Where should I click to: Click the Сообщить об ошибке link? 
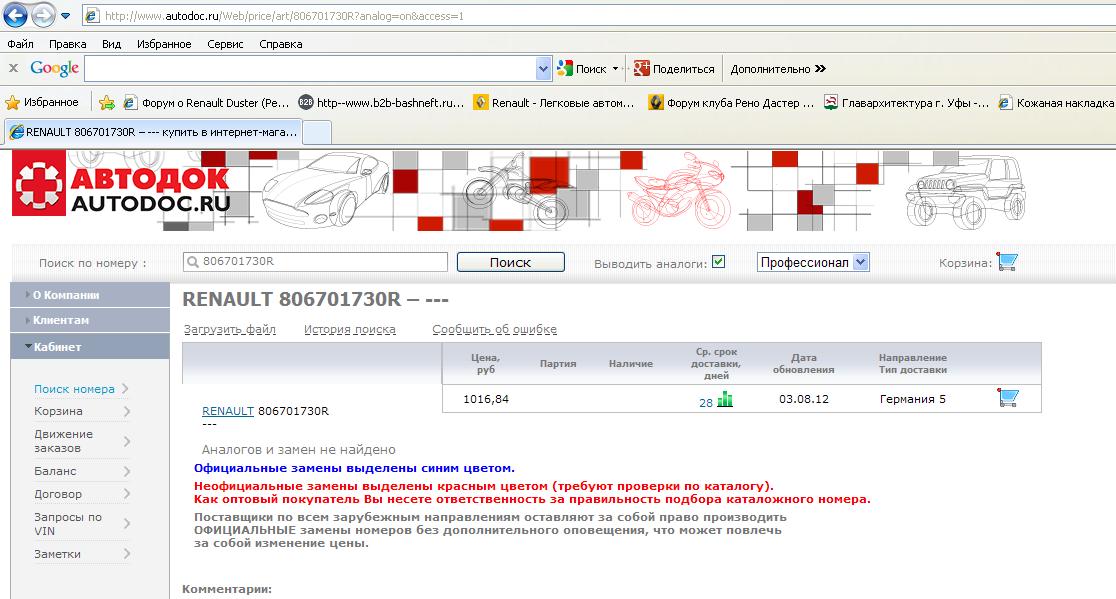pyautogui.click(x=495, y=329)
